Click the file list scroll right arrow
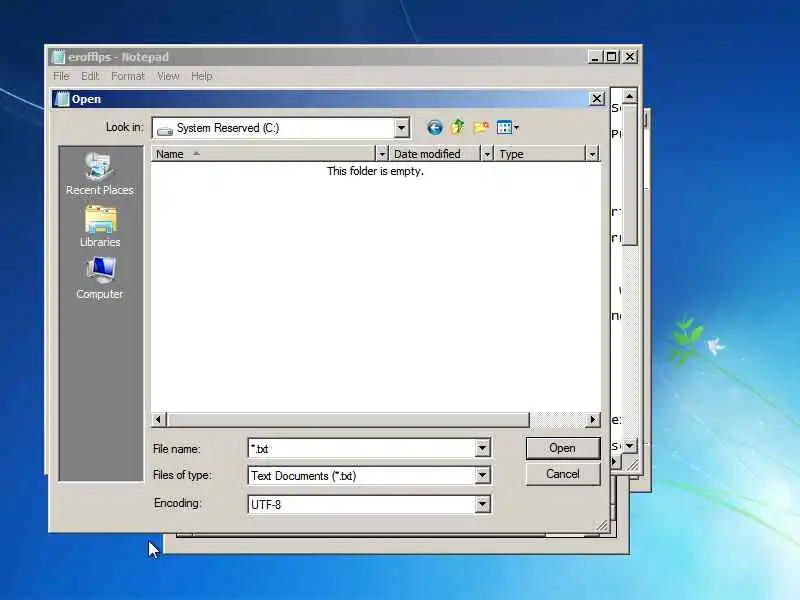Viewport: 800px width, 600px height. [592, 419]
